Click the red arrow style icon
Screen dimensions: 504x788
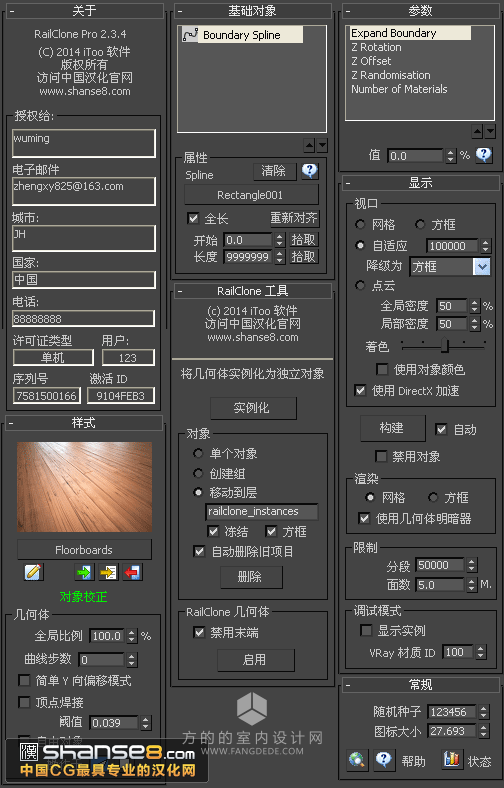(x=133, y=572)
